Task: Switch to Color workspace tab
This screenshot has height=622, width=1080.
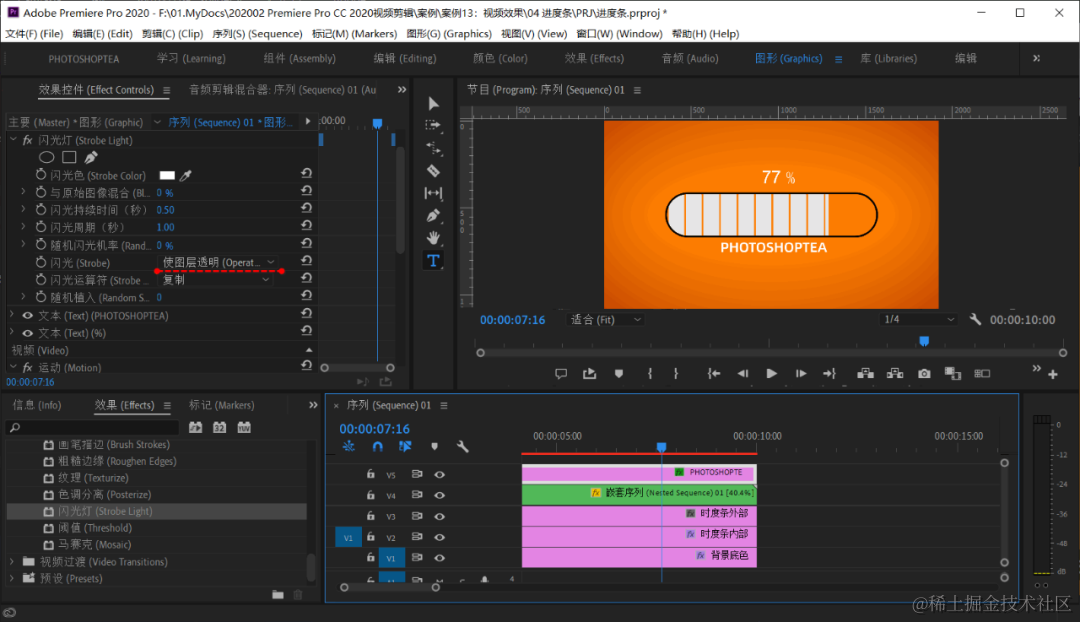Action: [x=500, y=59]
